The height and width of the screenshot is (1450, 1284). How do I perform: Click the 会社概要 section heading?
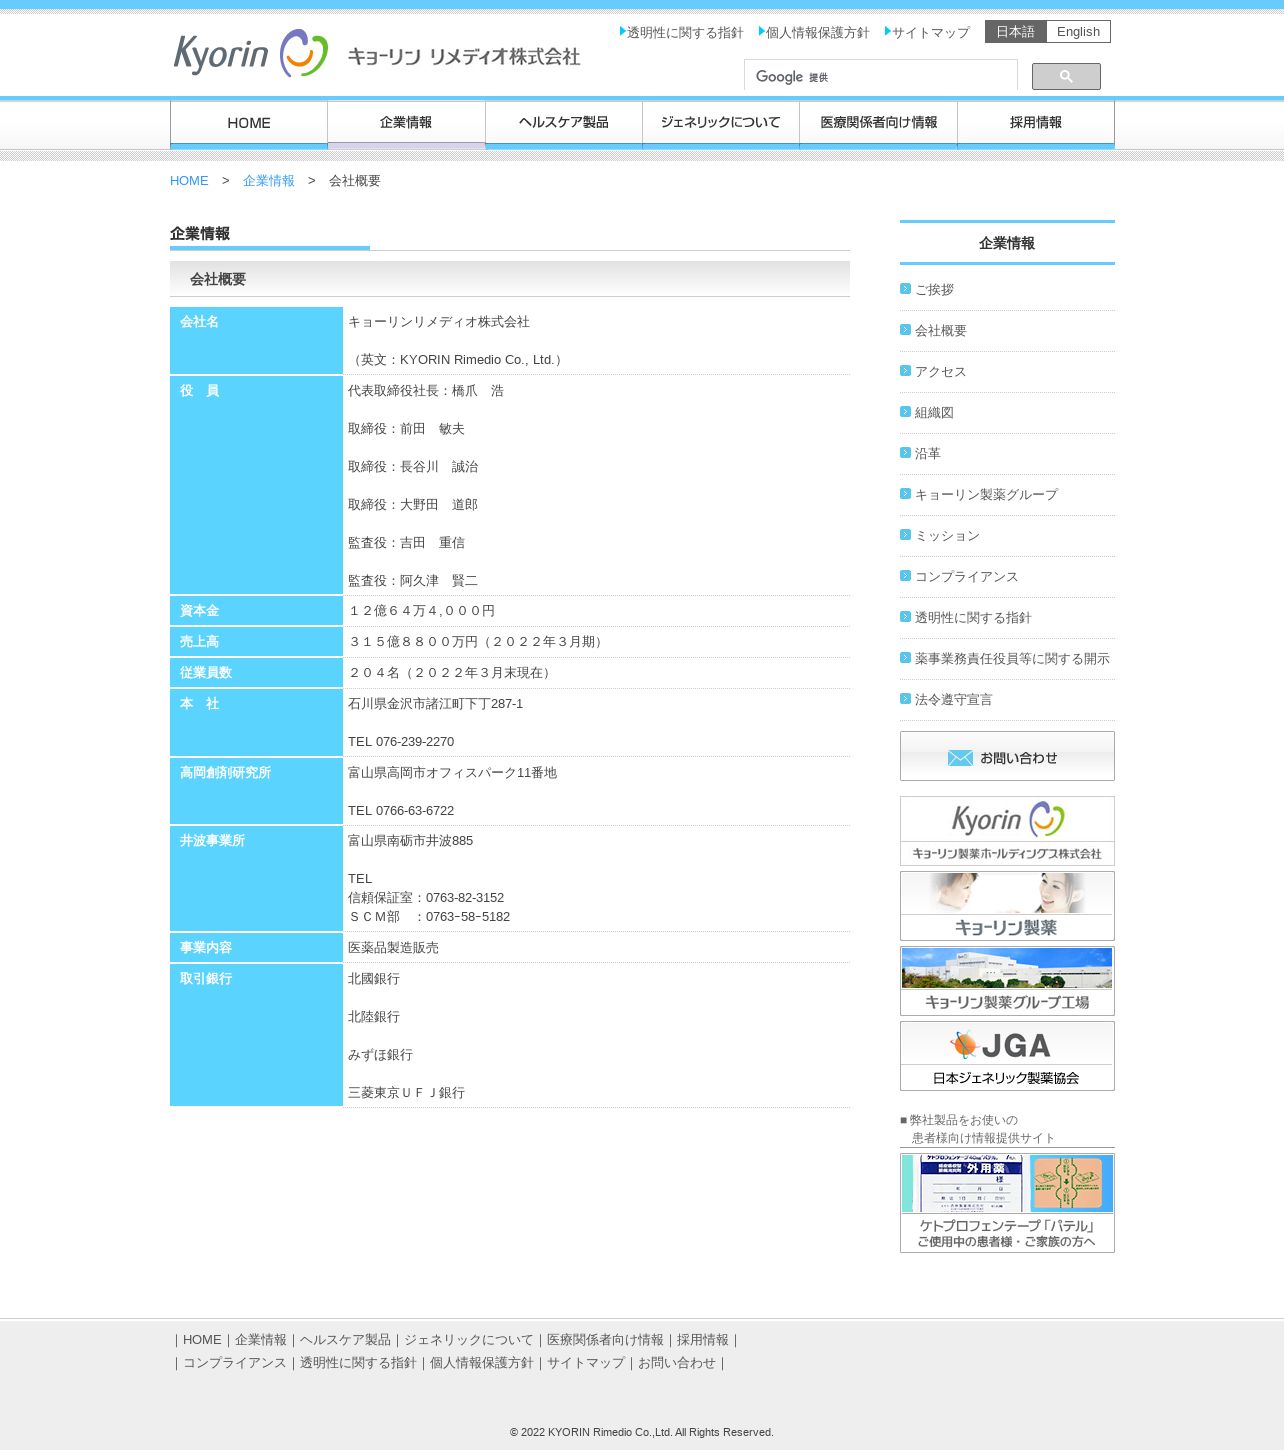point(218,279)
